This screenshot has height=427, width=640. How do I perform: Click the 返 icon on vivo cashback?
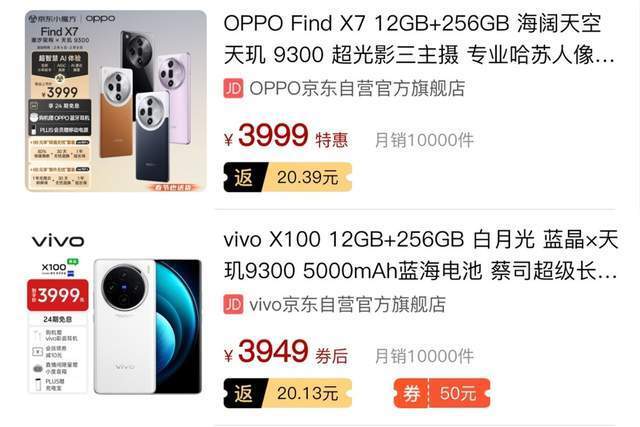(244, 393)
